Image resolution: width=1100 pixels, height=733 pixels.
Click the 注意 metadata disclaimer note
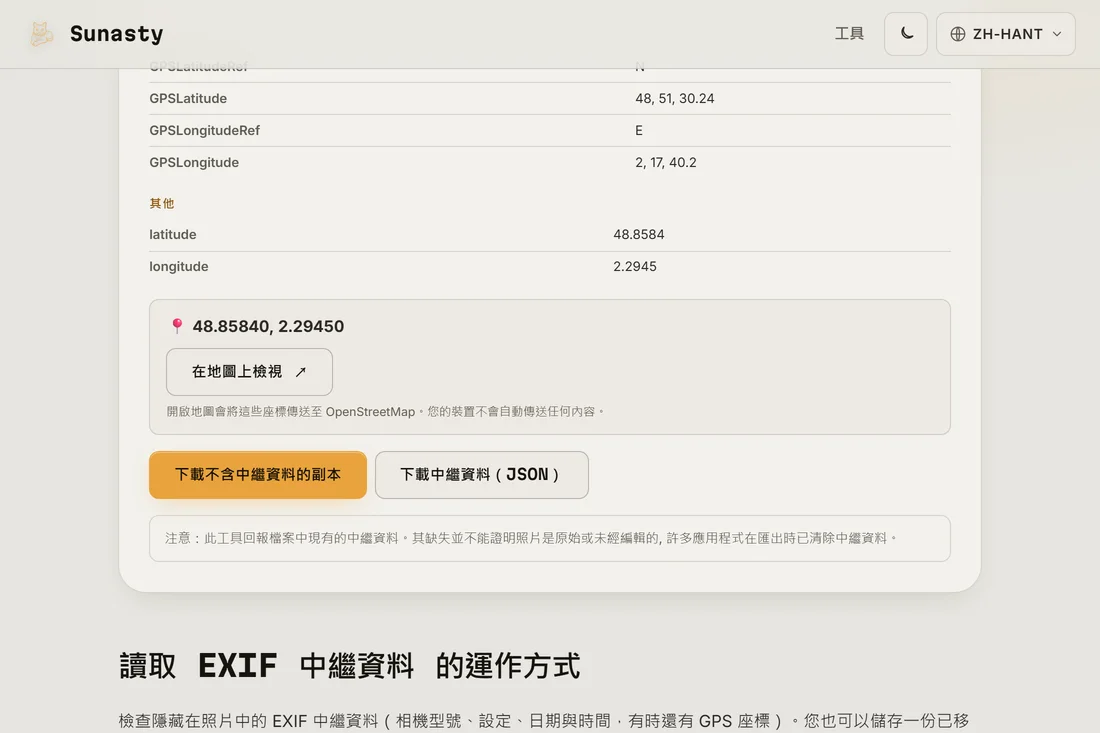(x=549, y=539)
